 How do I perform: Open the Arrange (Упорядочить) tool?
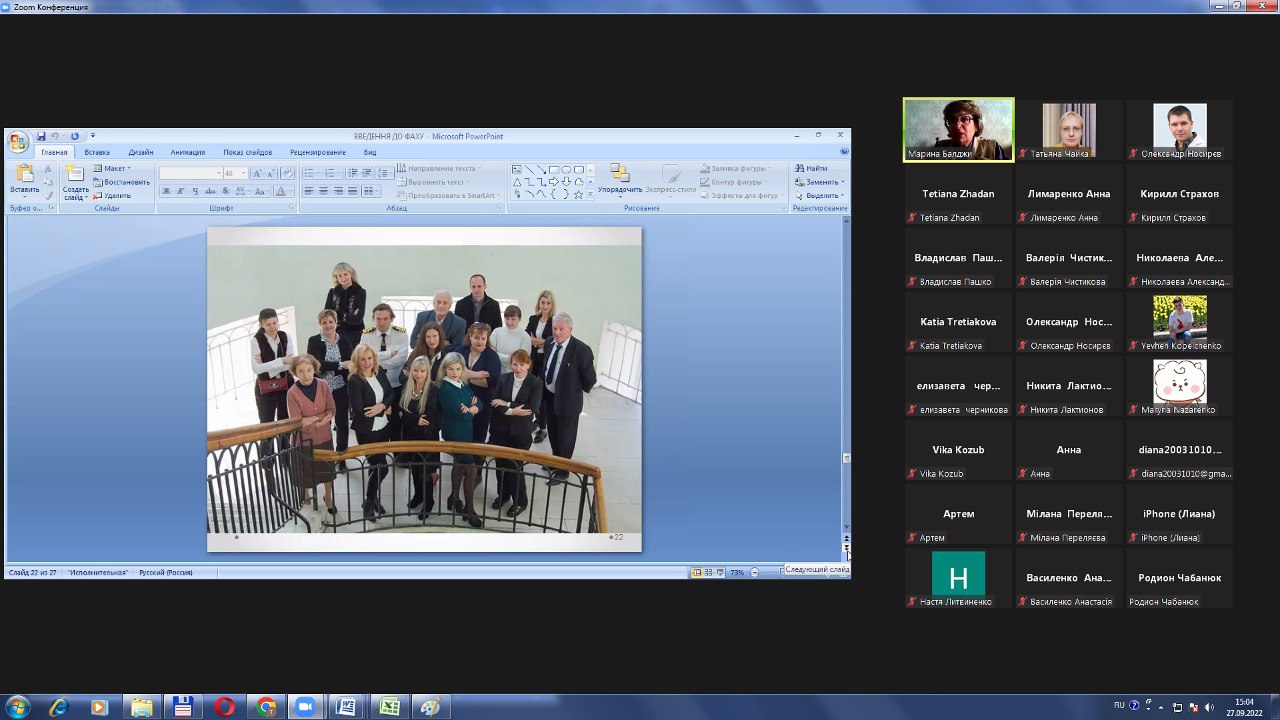(620, 178)
